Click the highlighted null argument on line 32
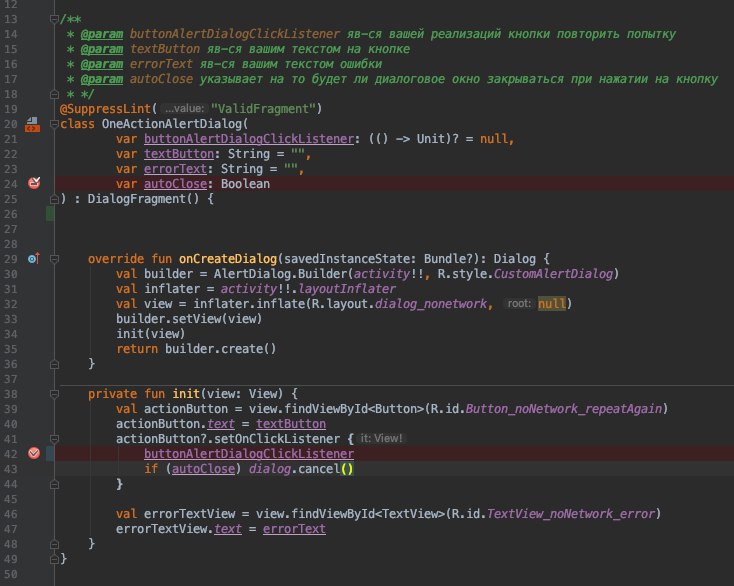Image resolution: width=734 pixels, height=586 pixels. point(552,304)
